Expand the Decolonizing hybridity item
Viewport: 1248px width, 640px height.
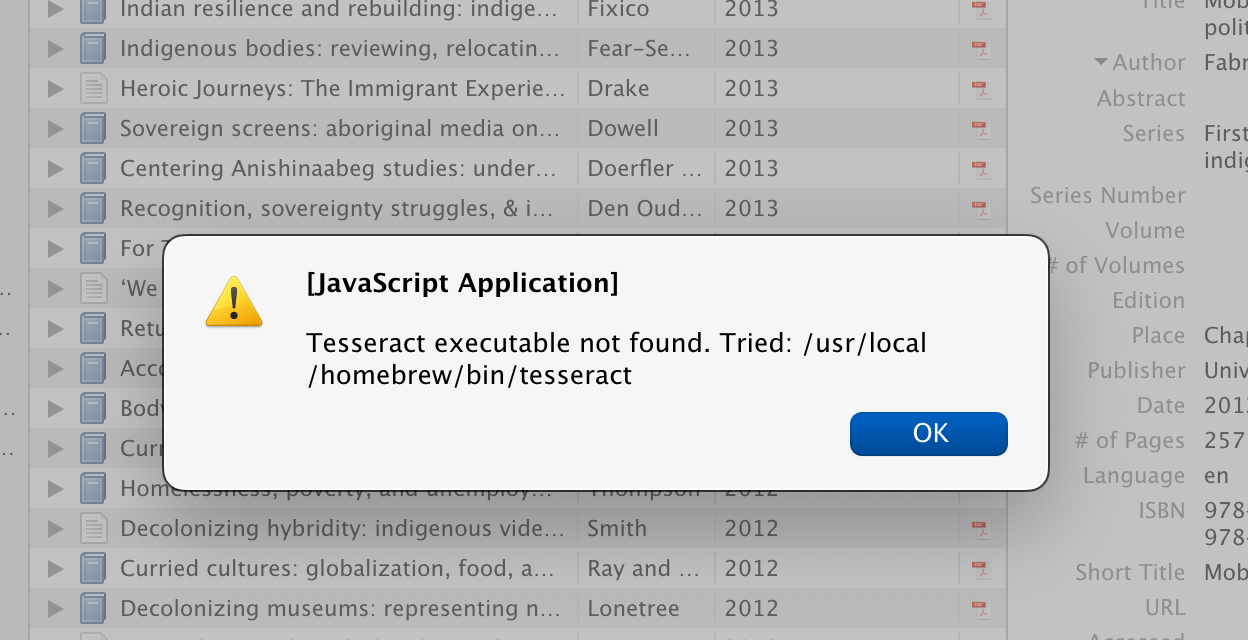point(55,528)
